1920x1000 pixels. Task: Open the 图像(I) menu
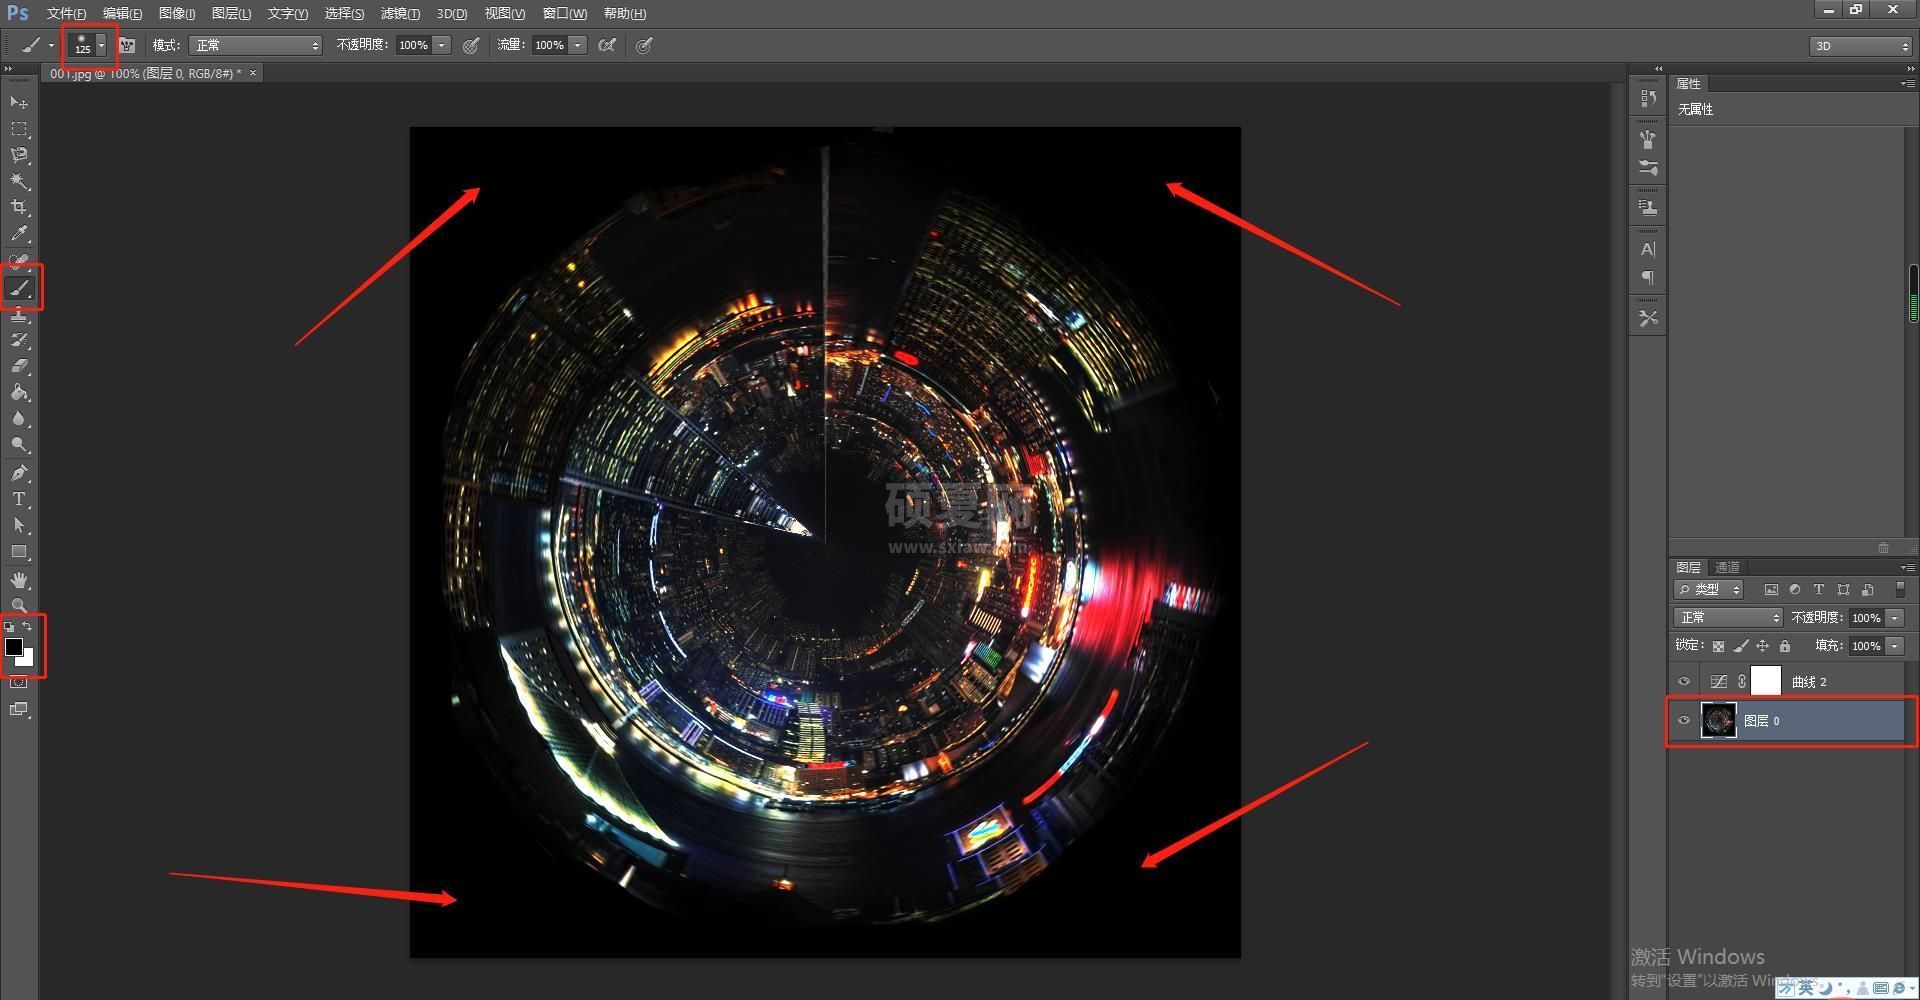coord(177,13)
